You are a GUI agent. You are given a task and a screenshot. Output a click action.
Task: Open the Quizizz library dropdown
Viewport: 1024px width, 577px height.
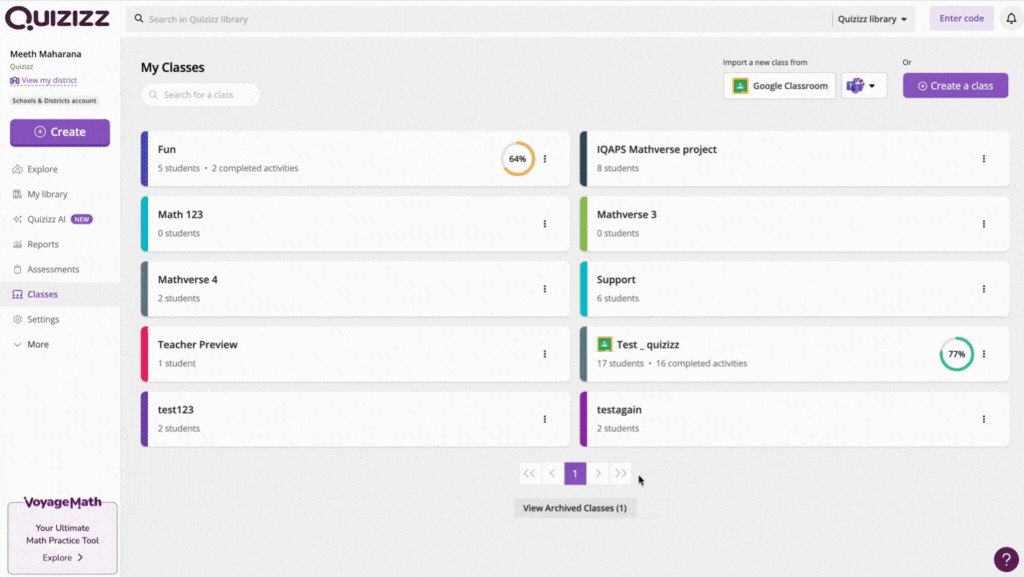click(x=872, y=19)
